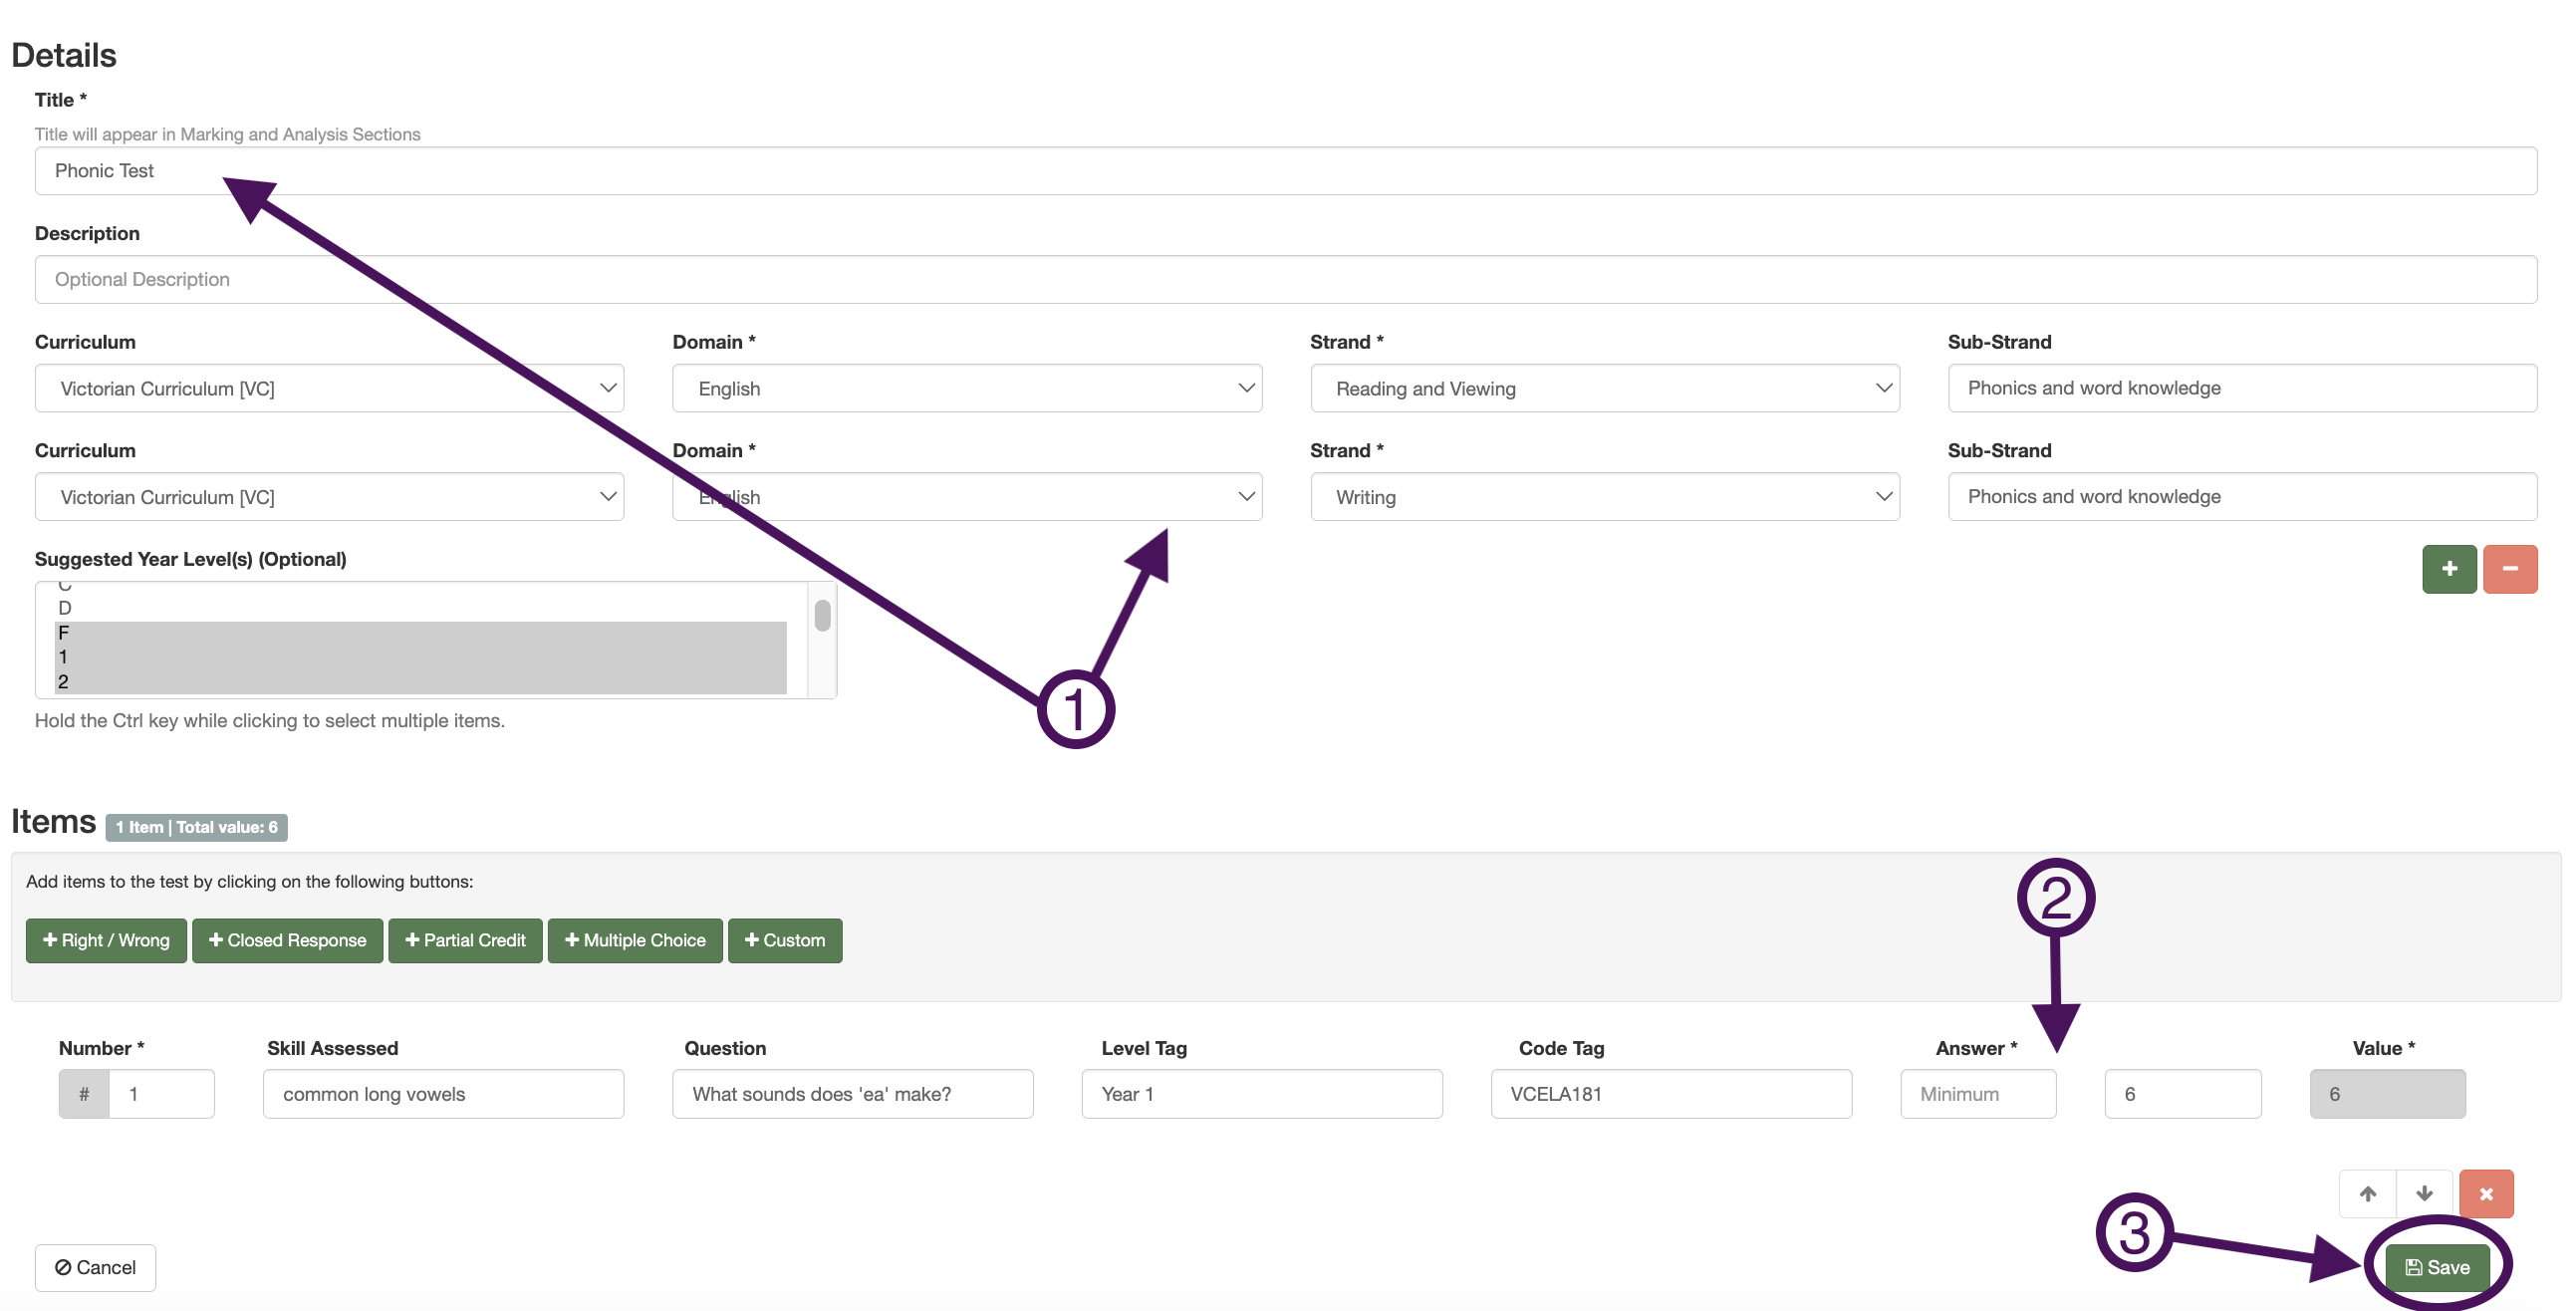Open the Writing strand dropdown
This screenshot has width=2576, height=1311.
click(x=1604, y=497)
